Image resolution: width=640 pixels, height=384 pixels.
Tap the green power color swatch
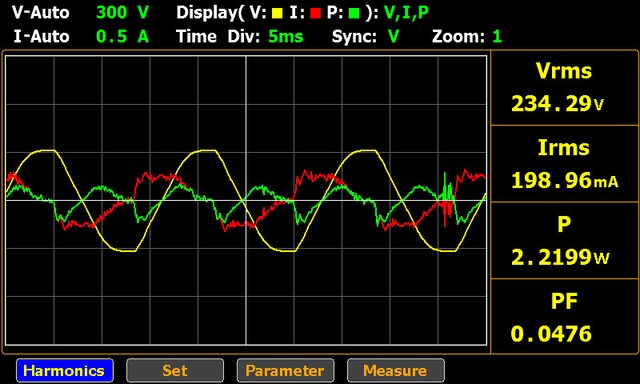[354, 13]
